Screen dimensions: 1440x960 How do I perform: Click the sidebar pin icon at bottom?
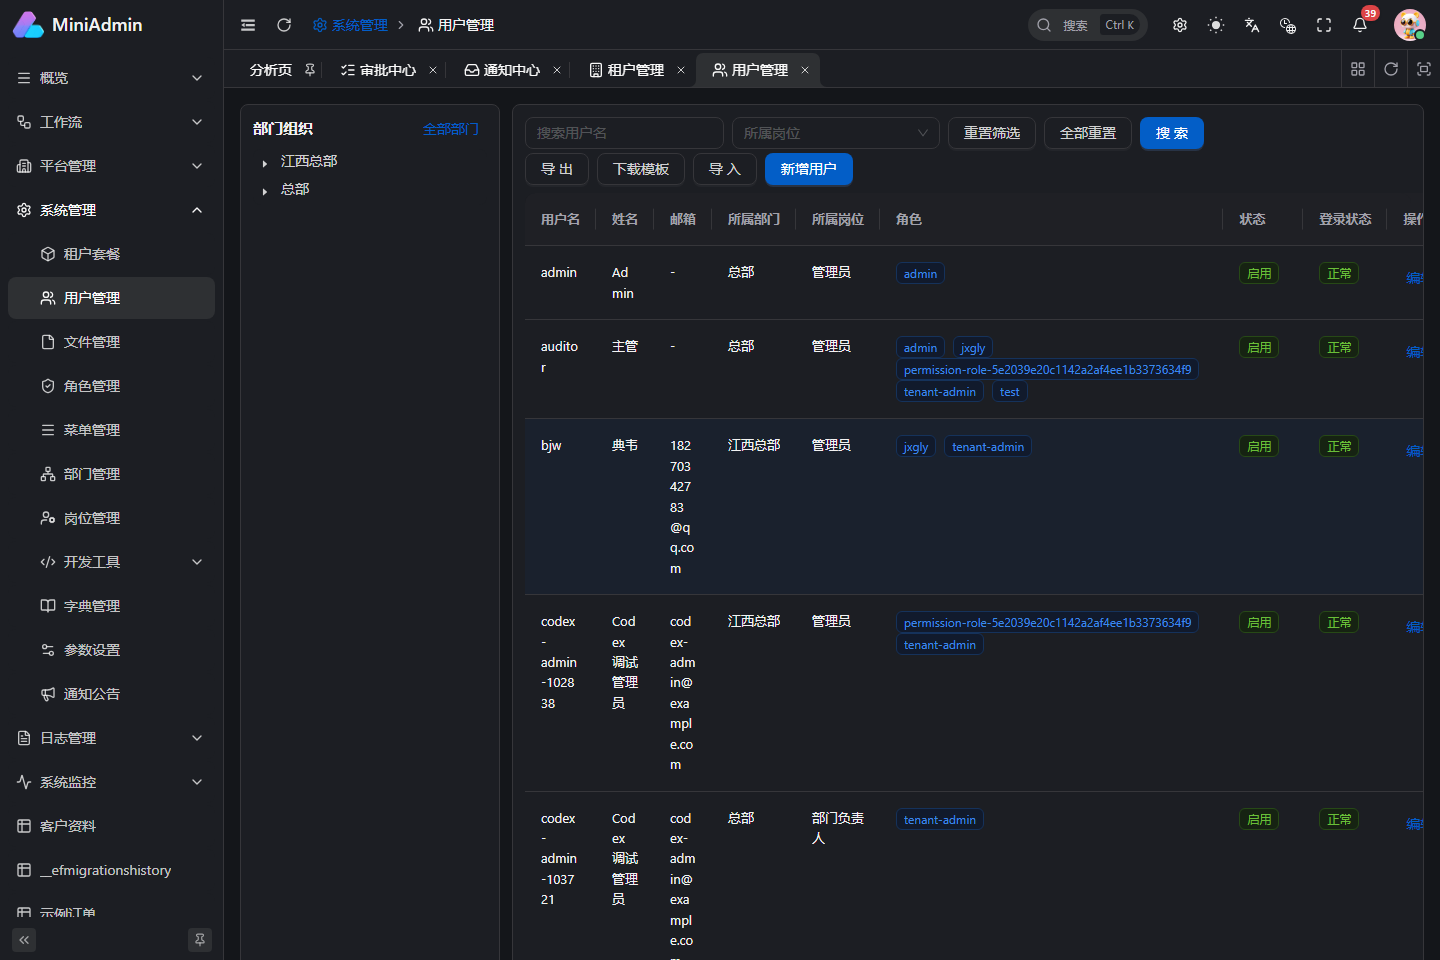pyautogui.click(x=200, y=940)
